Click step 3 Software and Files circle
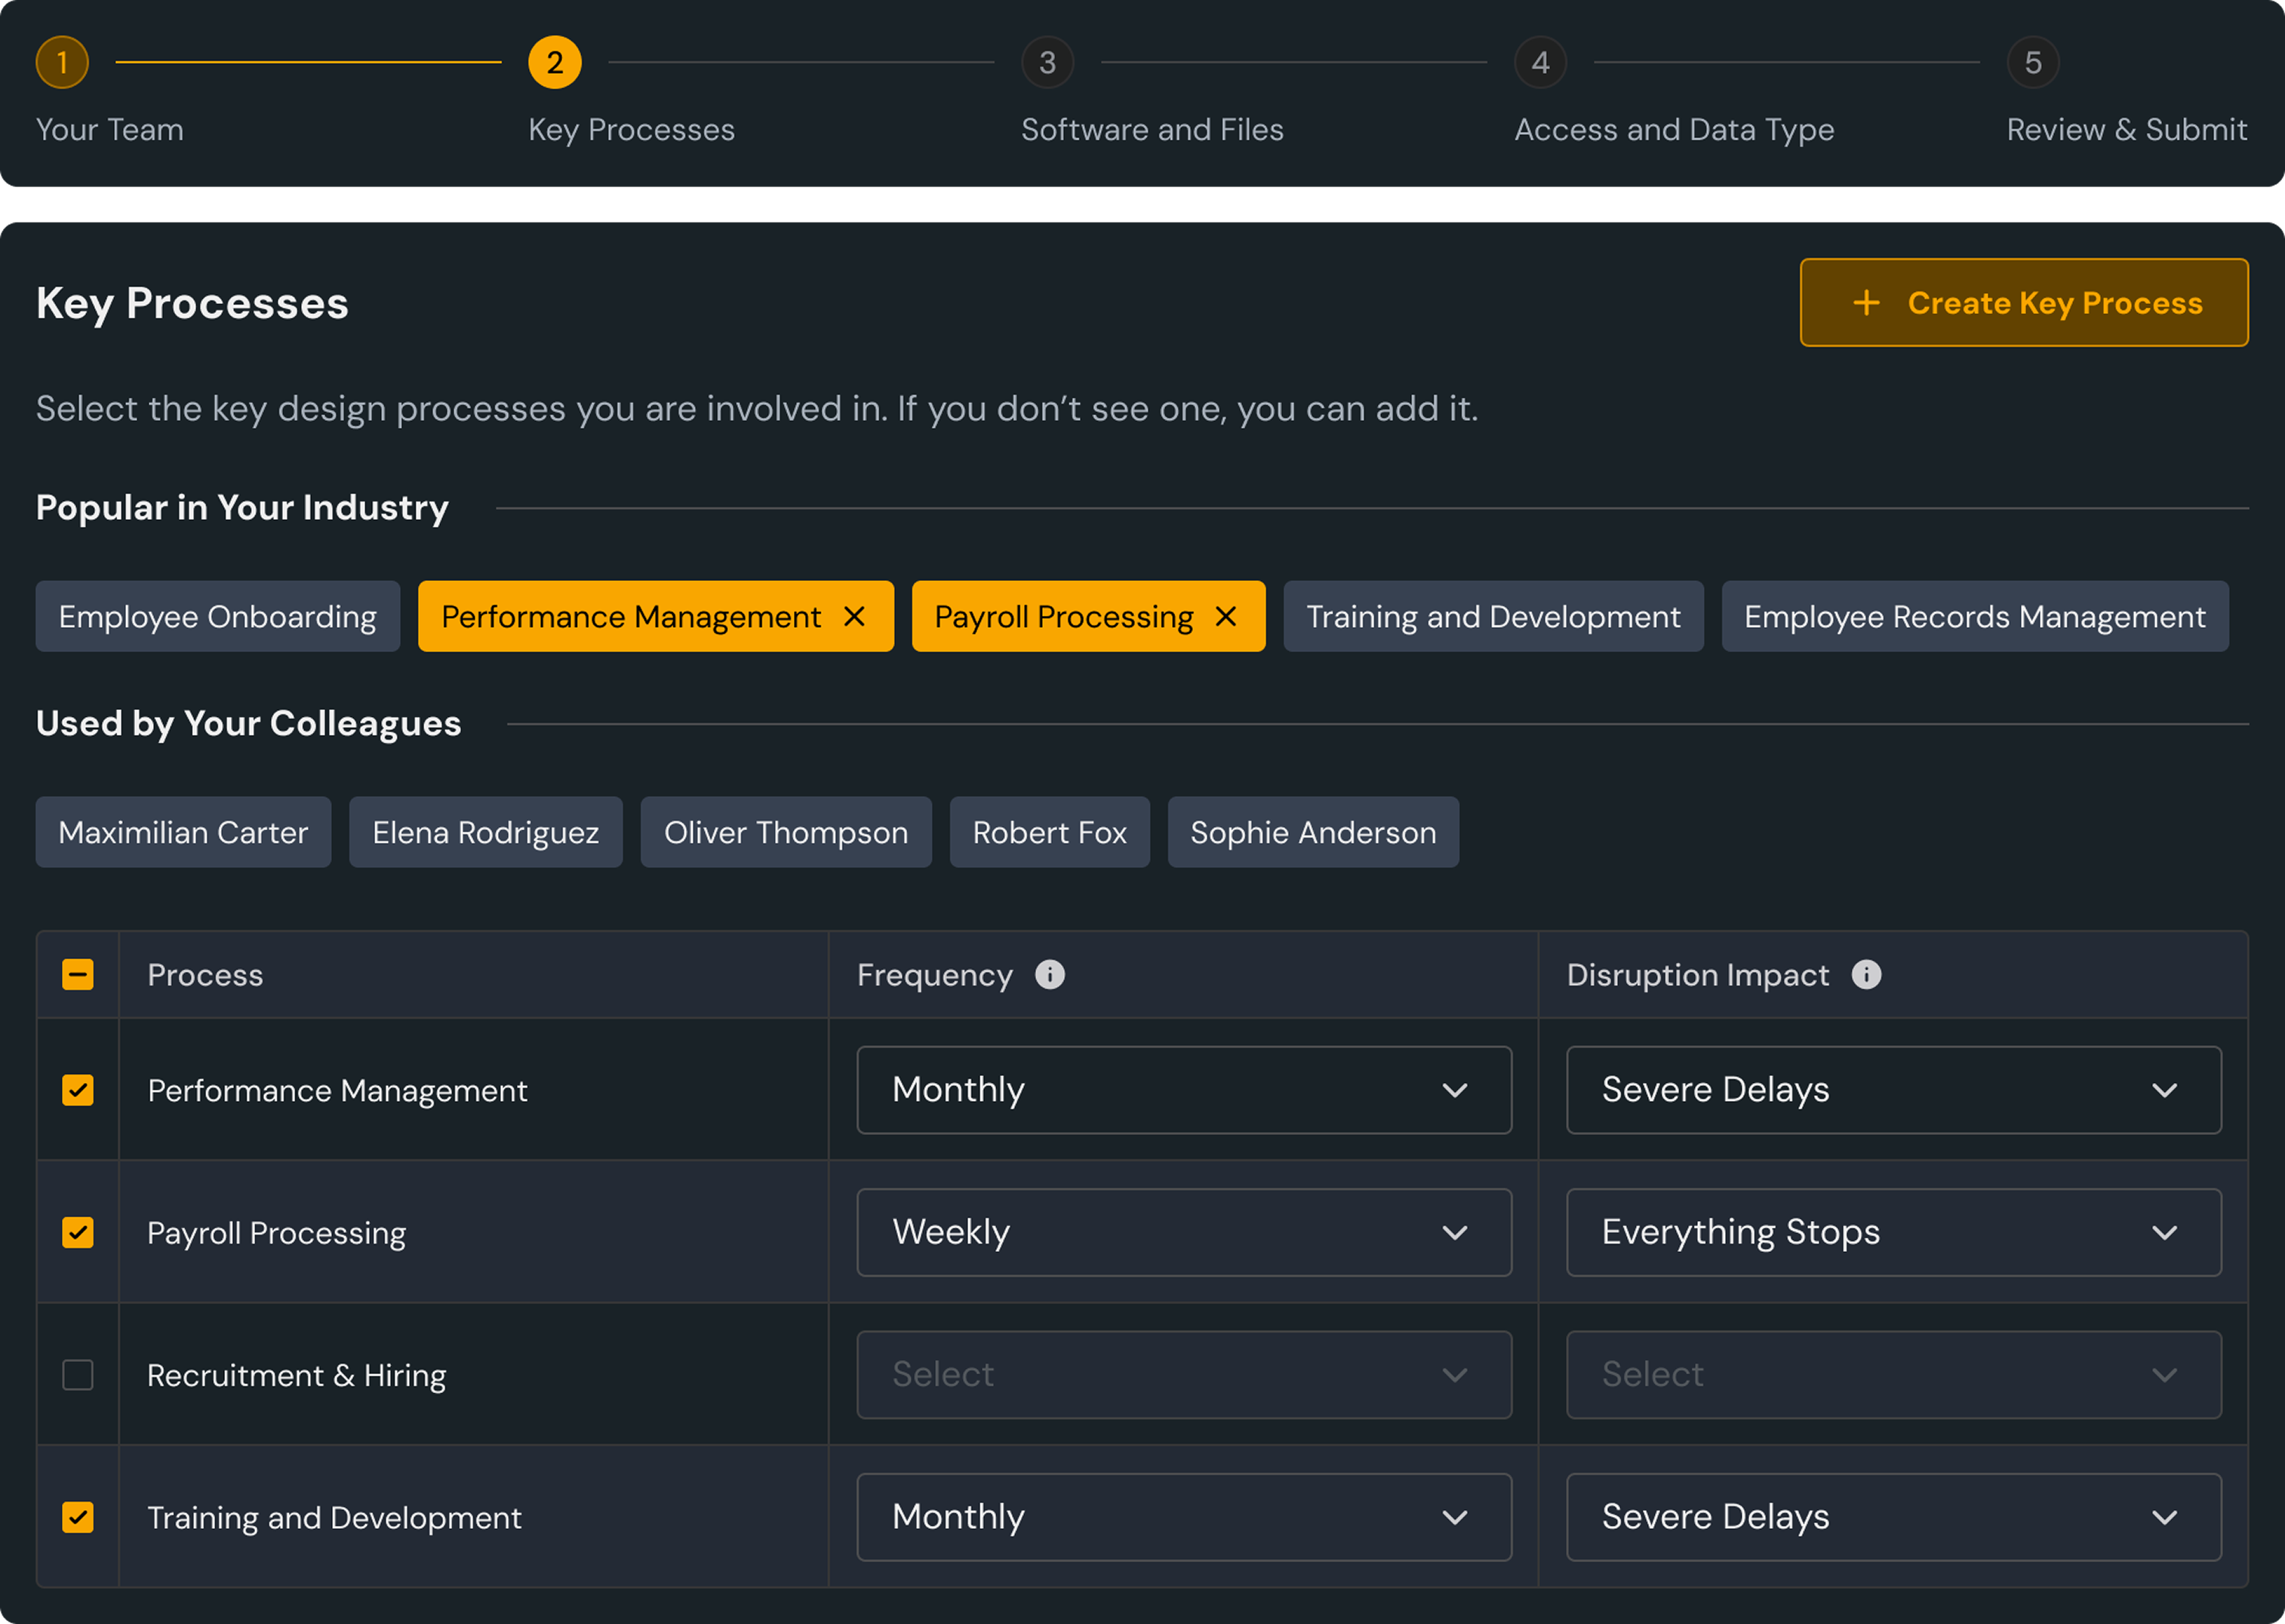The height and width of the screenshot is (1624, 2285). click(x=1047, y=63)
